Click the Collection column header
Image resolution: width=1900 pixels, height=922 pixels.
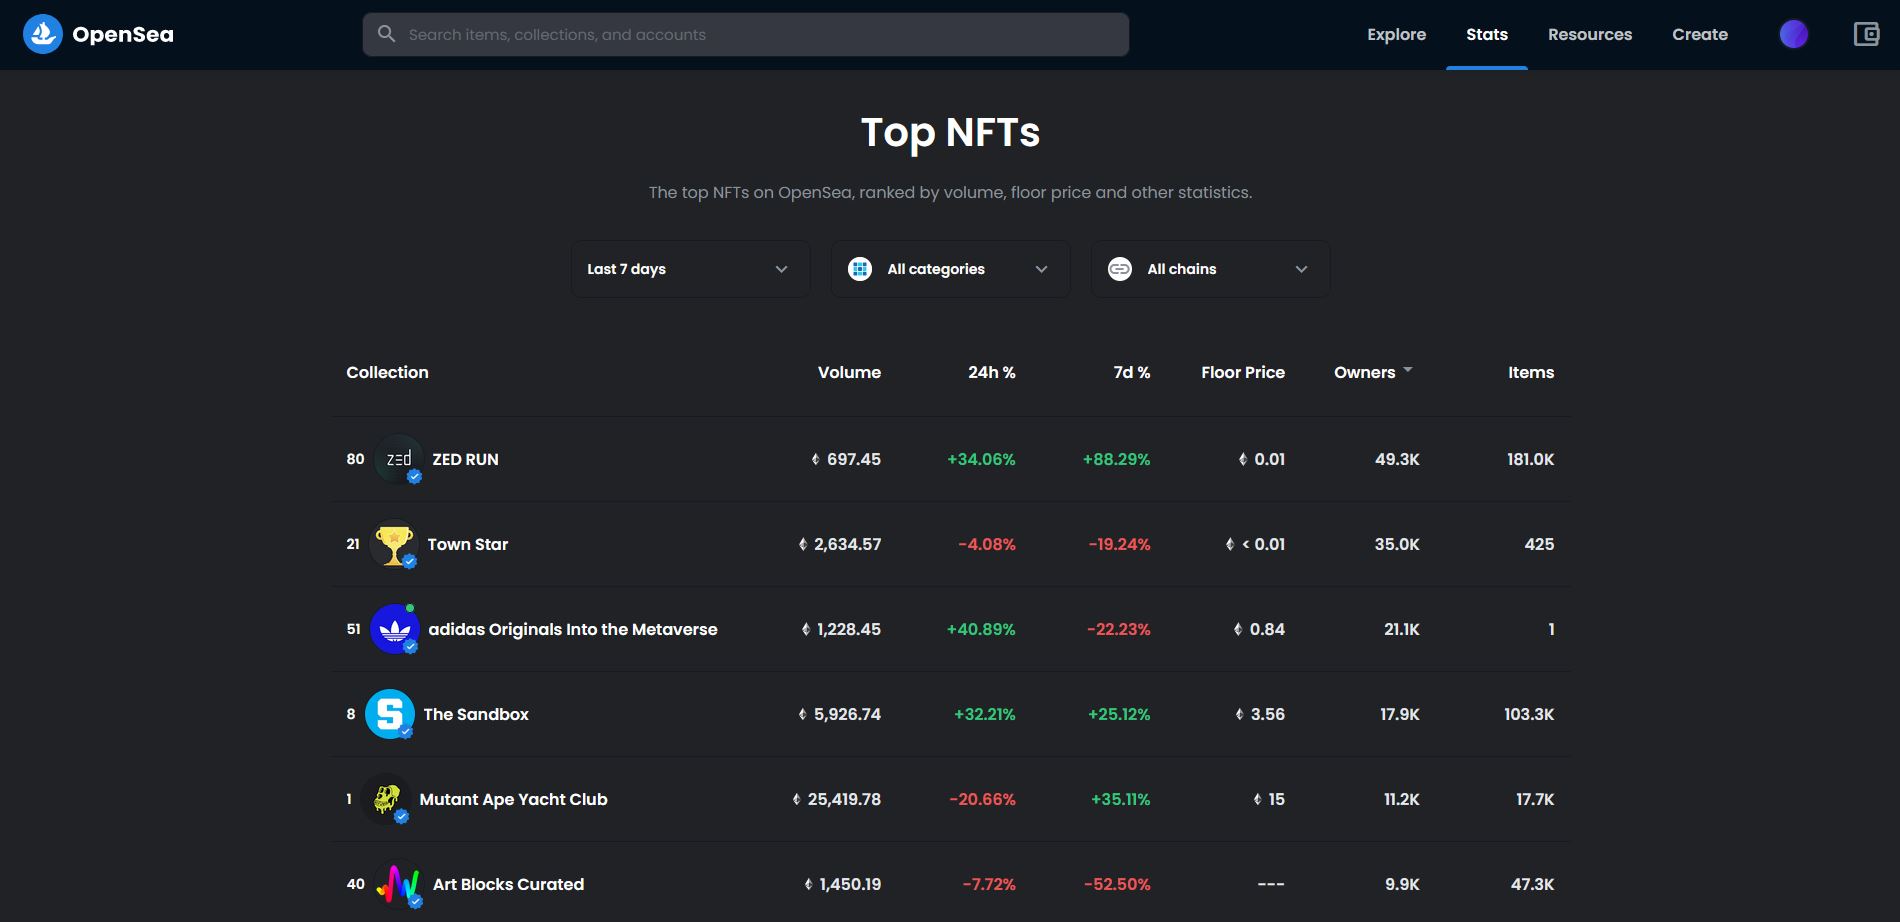point(387,372)
